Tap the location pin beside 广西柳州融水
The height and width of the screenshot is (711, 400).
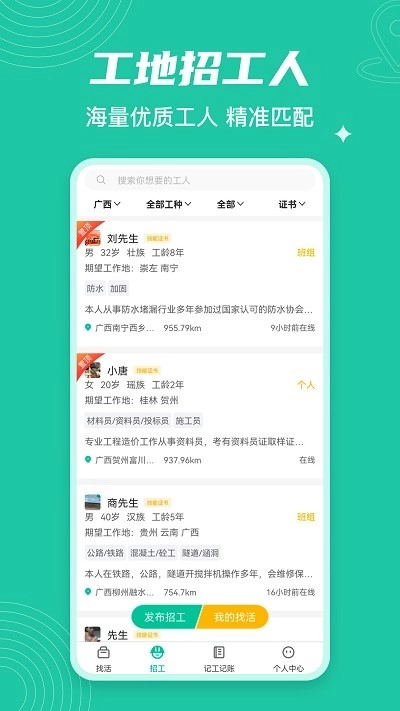(x=88, y=592)
